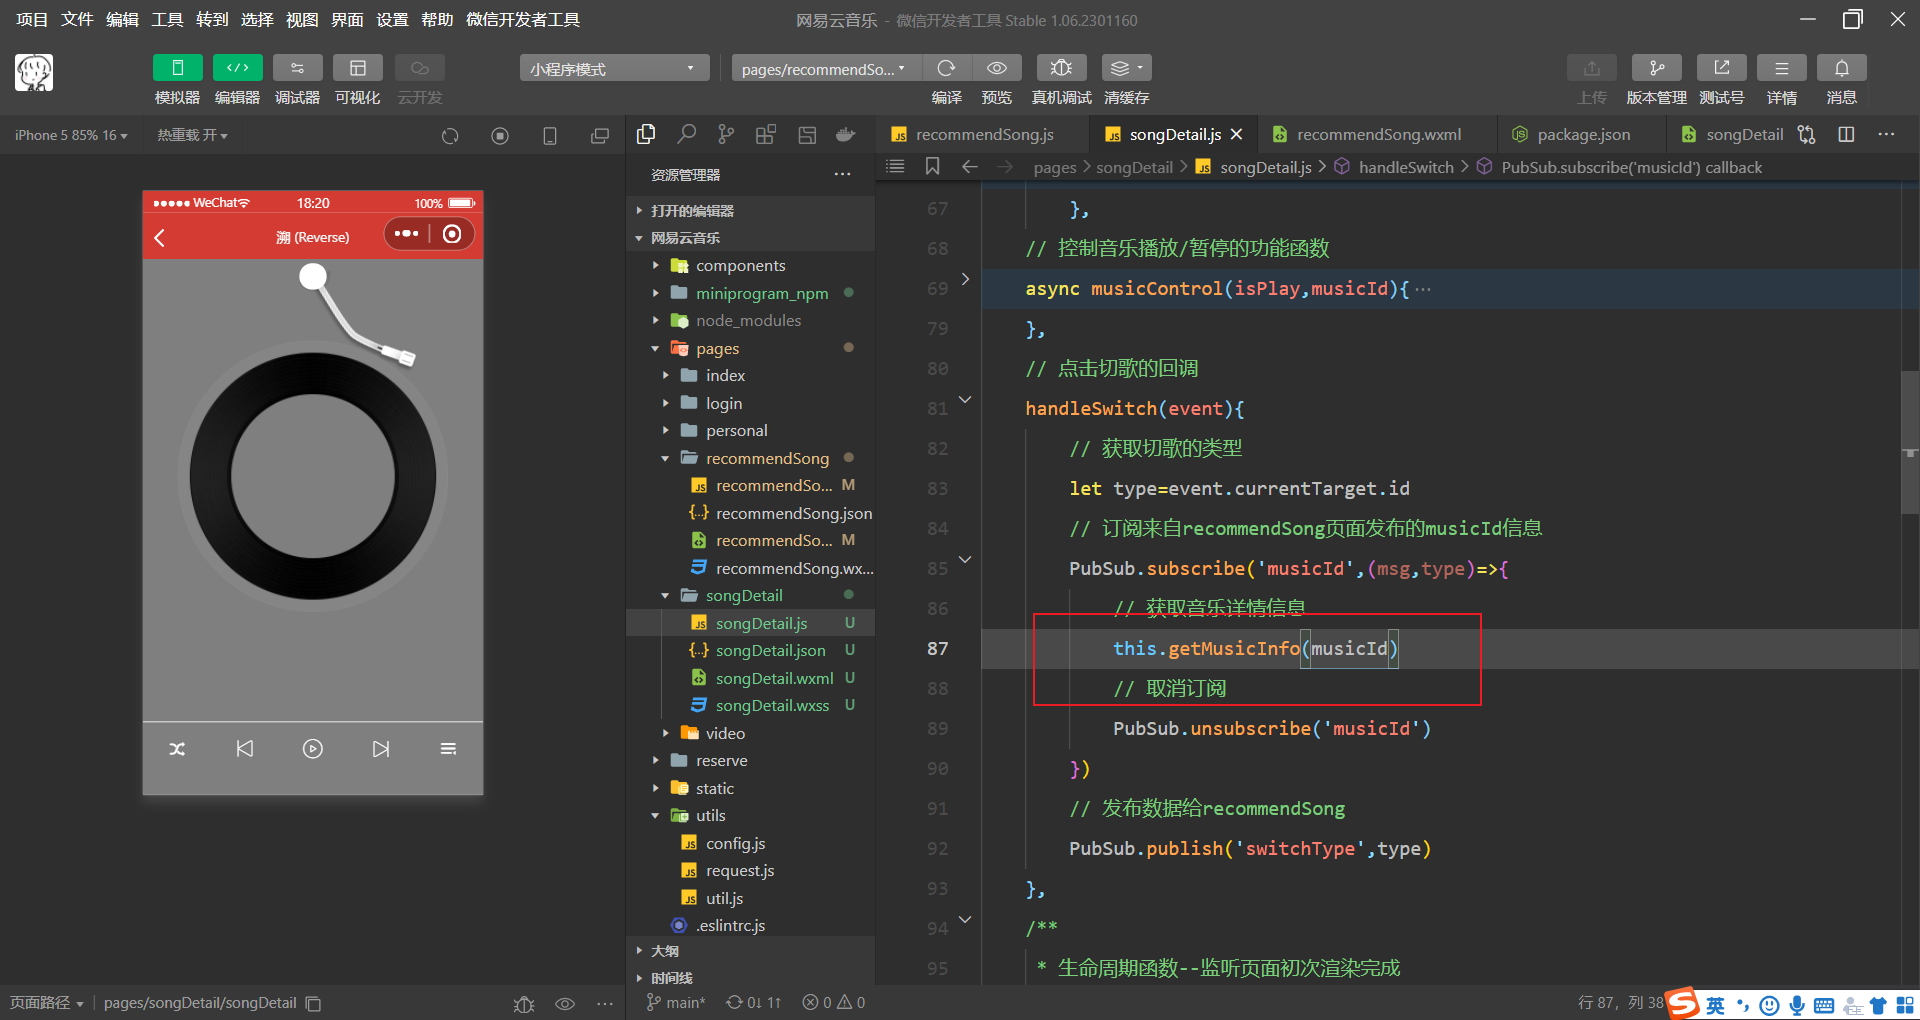This screenshot has width=1920, height=1020.
Task: Click the split editor icon
Action: coord(1846,134)
